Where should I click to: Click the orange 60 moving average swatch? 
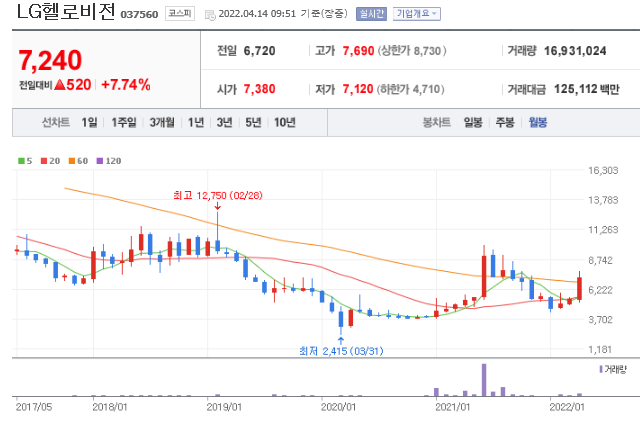click(x=72, y=161)
